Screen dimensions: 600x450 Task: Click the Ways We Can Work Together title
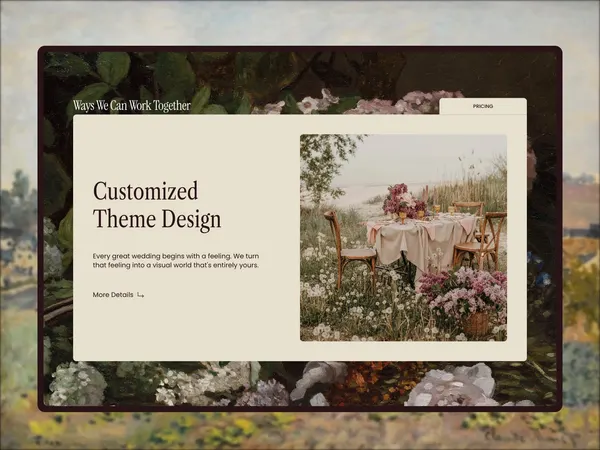[131, 106]
